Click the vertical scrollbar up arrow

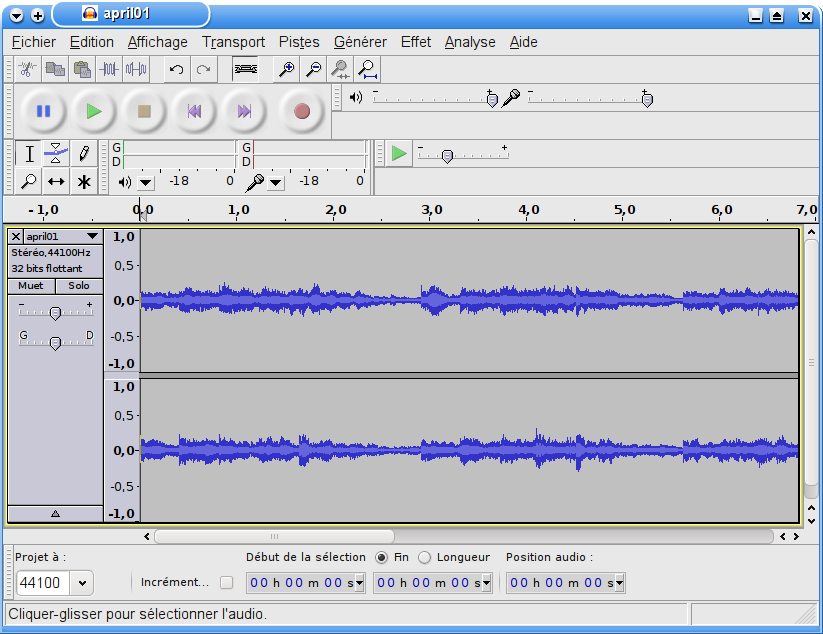coord(811,231)
